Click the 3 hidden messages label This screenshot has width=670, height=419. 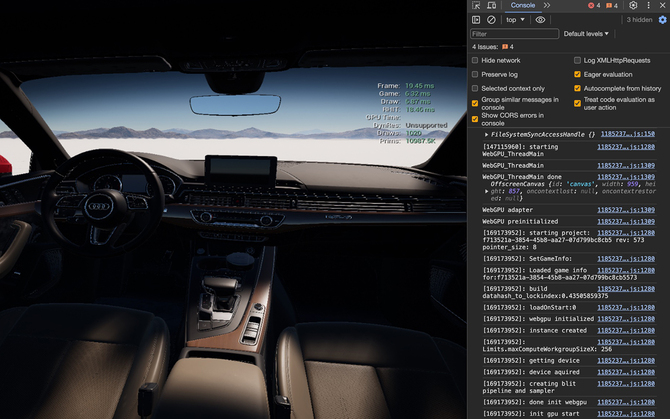[x=639, y=20]
